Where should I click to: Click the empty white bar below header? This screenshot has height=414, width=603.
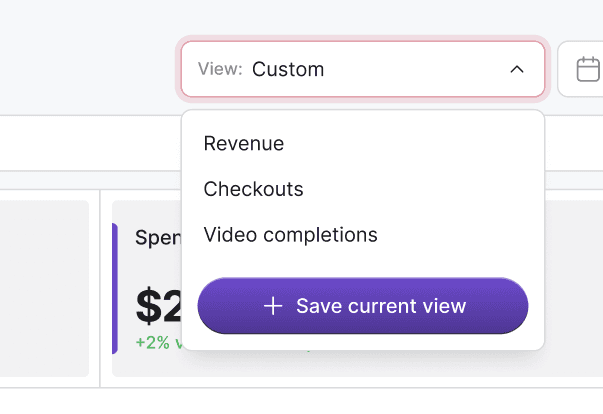(90, 143)
